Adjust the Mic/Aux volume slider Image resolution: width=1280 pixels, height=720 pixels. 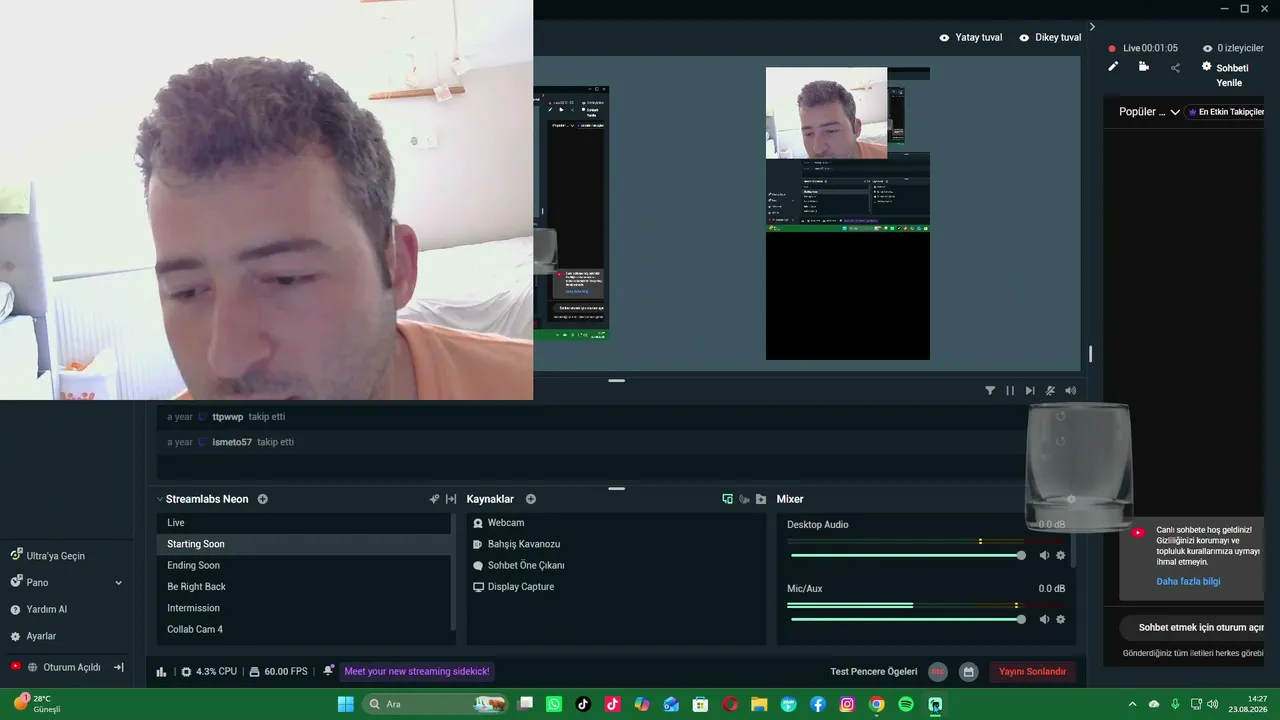point(906,619)
